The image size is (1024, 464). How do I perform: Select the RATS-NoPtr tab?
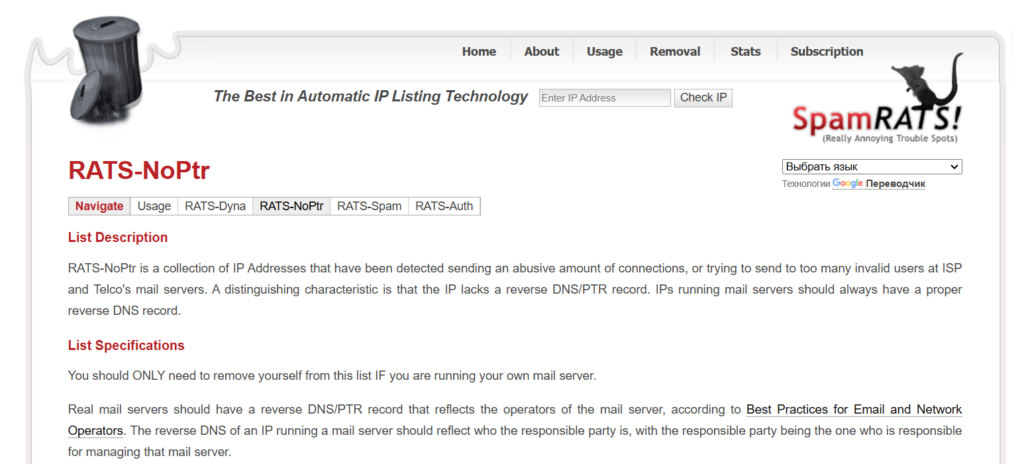[291, 207]
